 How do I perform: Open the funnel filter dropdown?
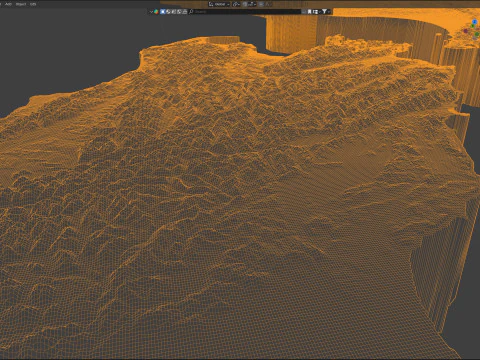(326, 12)
